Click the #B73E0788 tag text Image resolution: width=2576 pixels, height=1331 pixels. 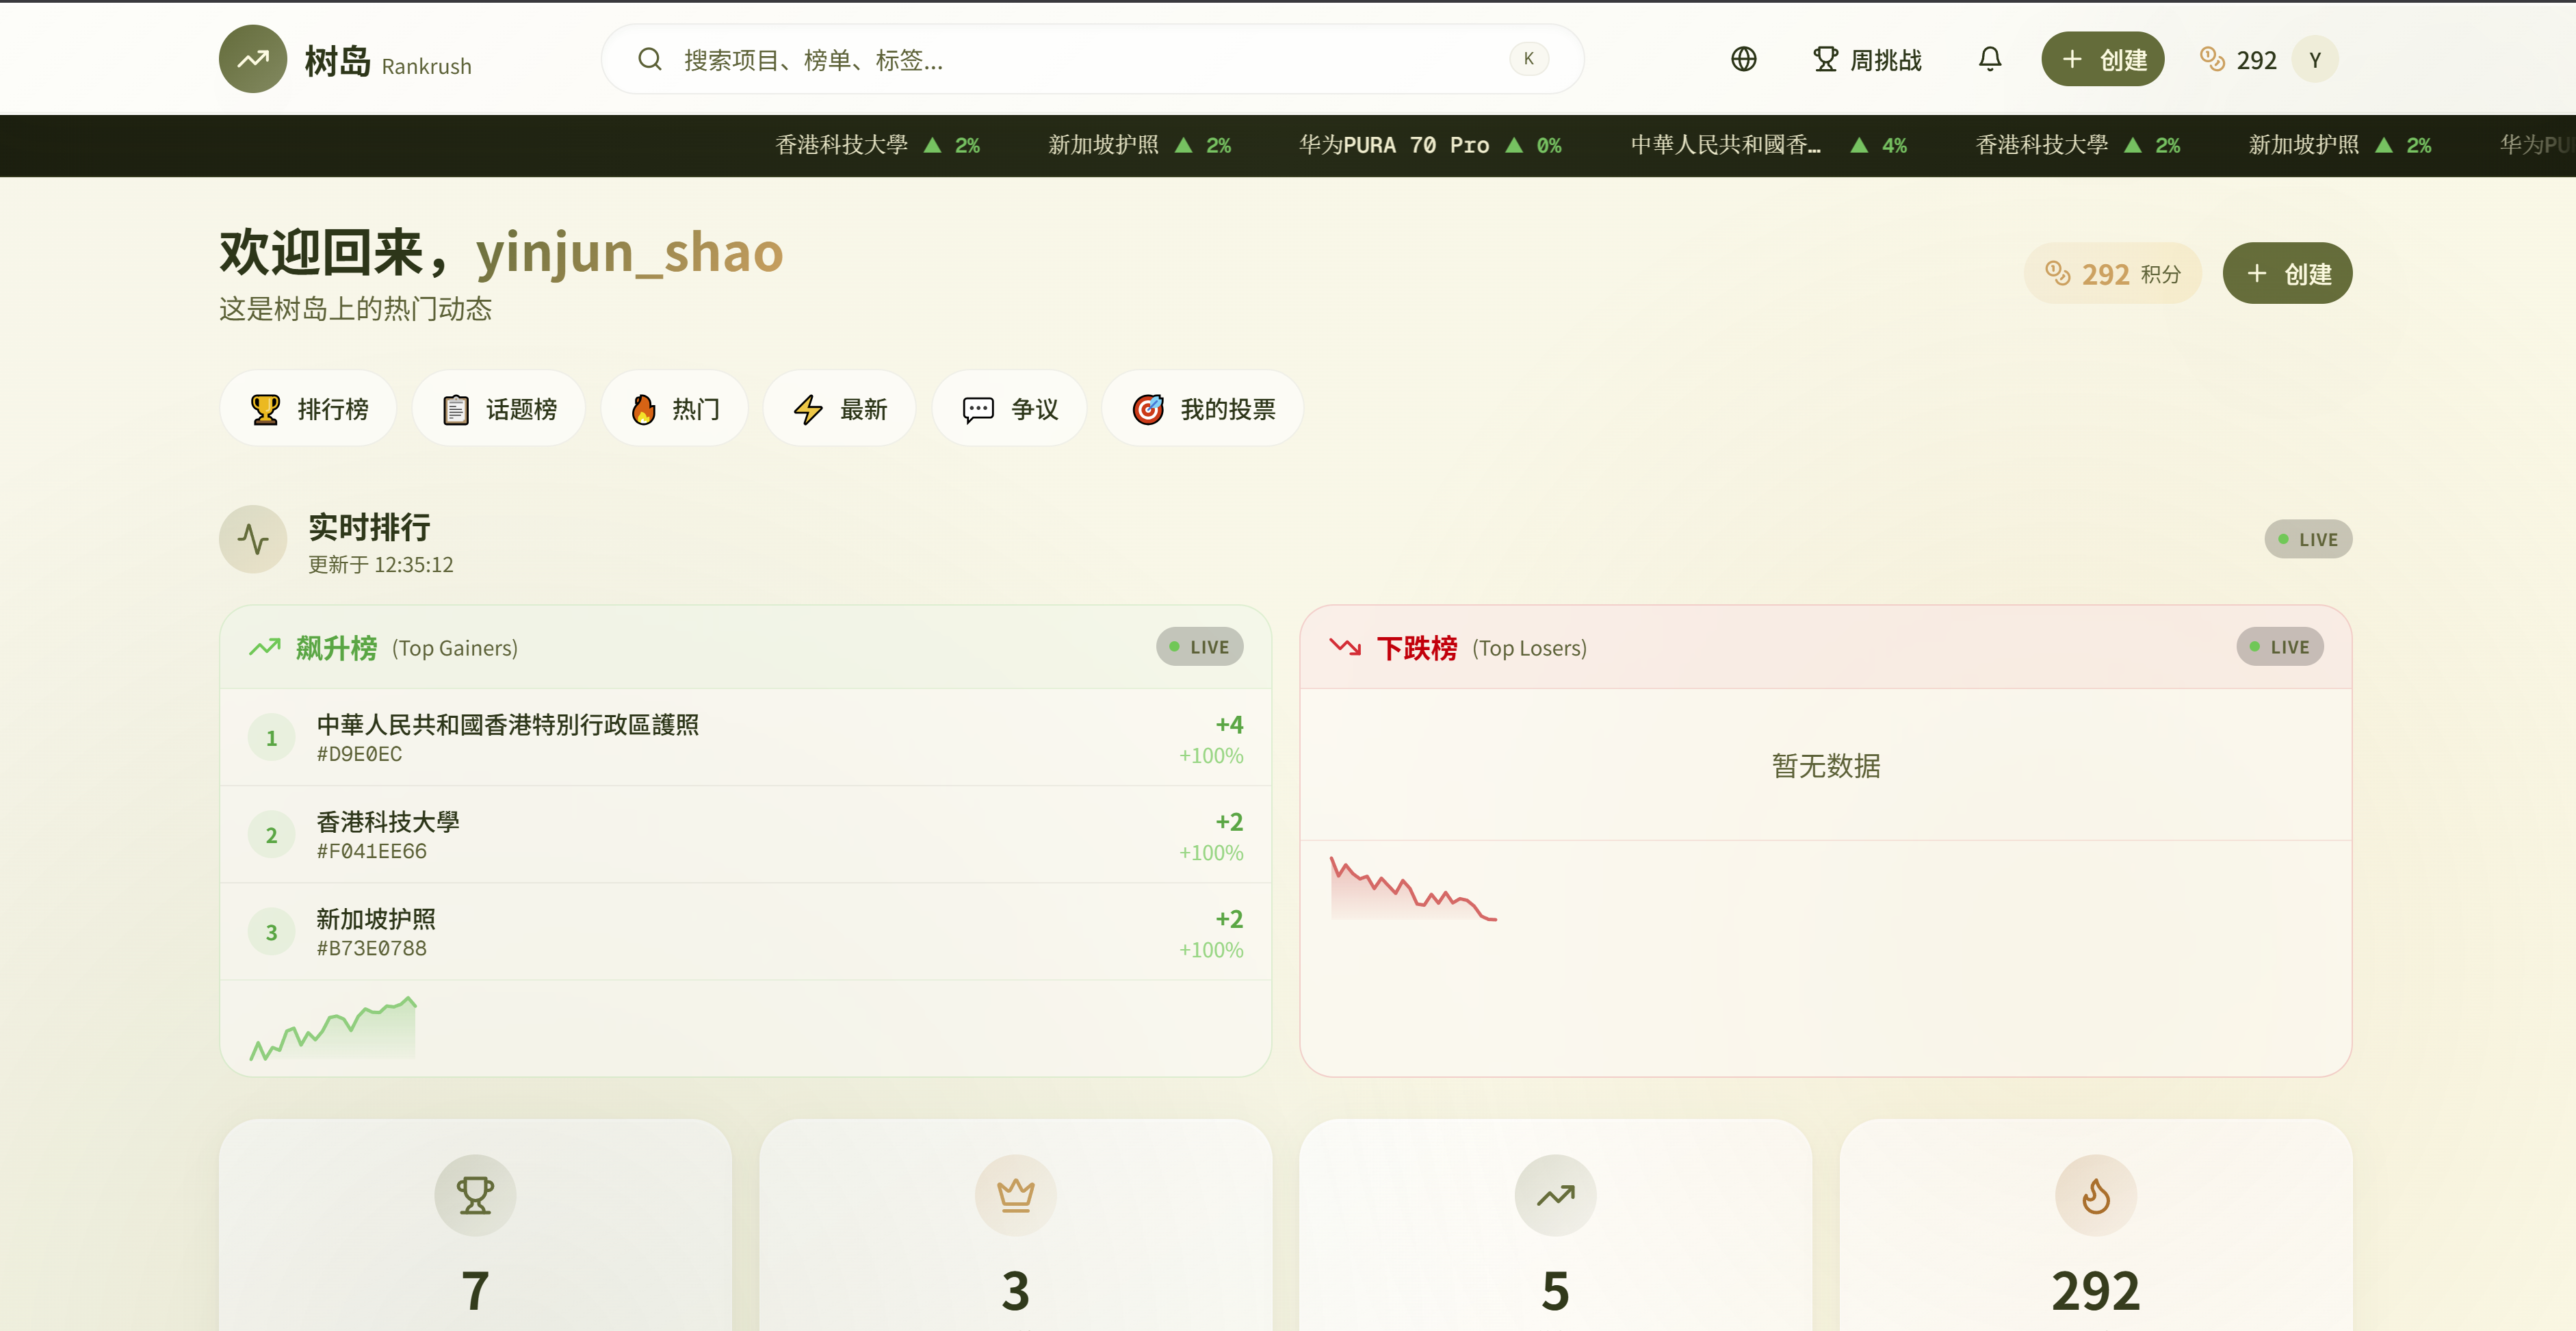pos(371,948)
